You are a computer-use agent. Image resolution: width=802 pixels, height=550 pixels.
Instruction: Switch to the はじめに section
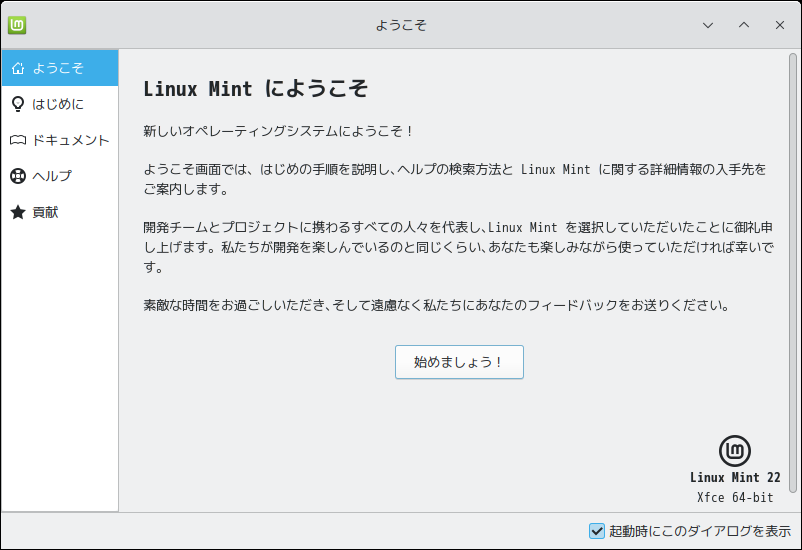[x=59, y=104]
